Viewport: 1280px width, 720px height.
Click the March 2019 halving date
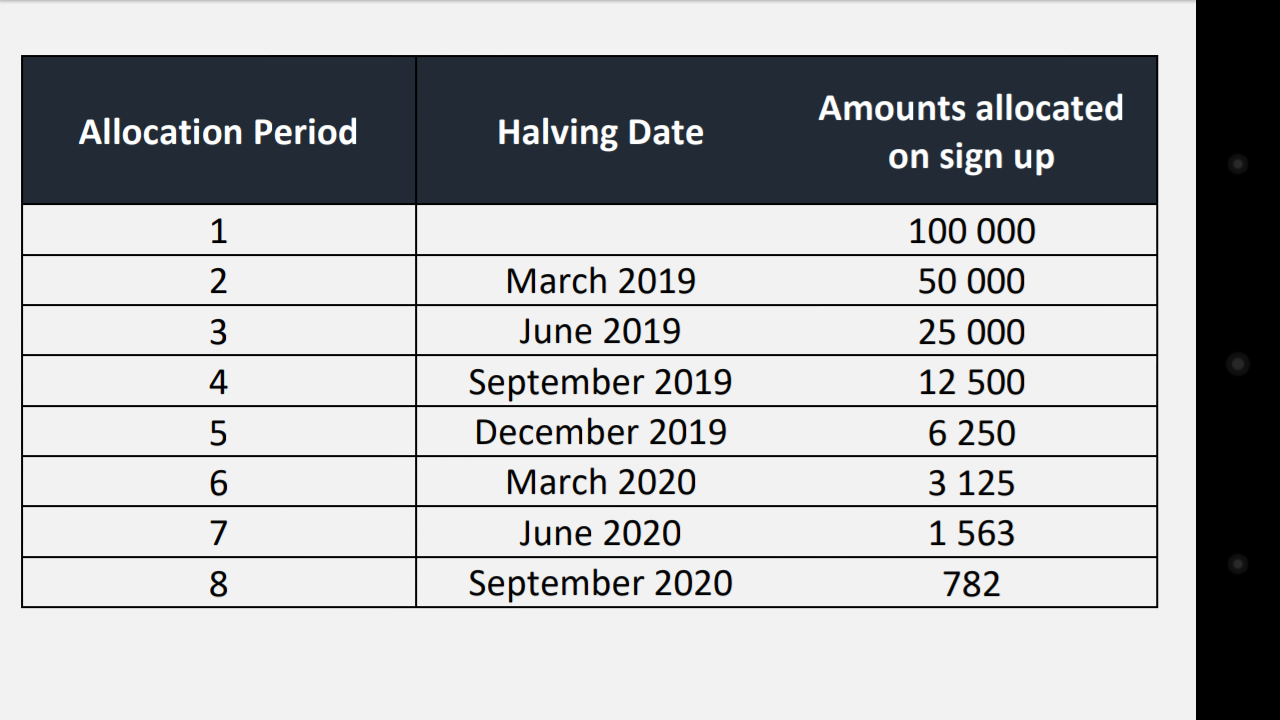pyautogui.click(x=600, y=281)
